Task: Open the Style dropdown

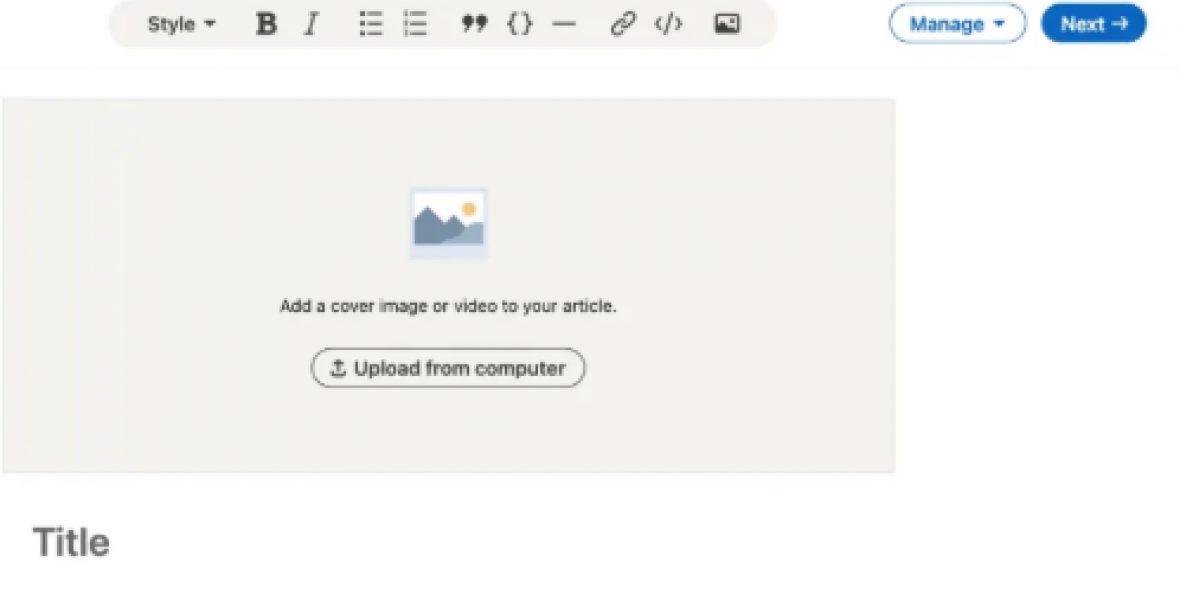Action: (181, 24)
